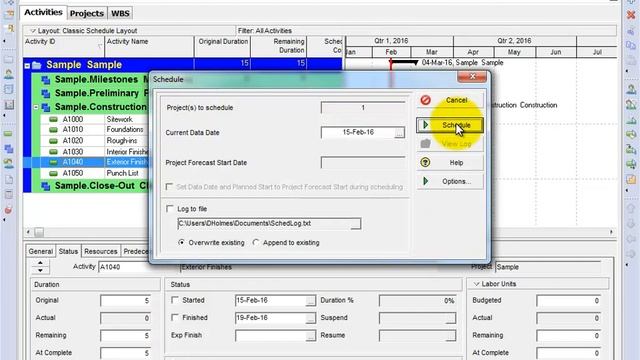This screenshot has height=360, width=640.
Task: Open the Finished date picker
Action: (x=311, y=318)
